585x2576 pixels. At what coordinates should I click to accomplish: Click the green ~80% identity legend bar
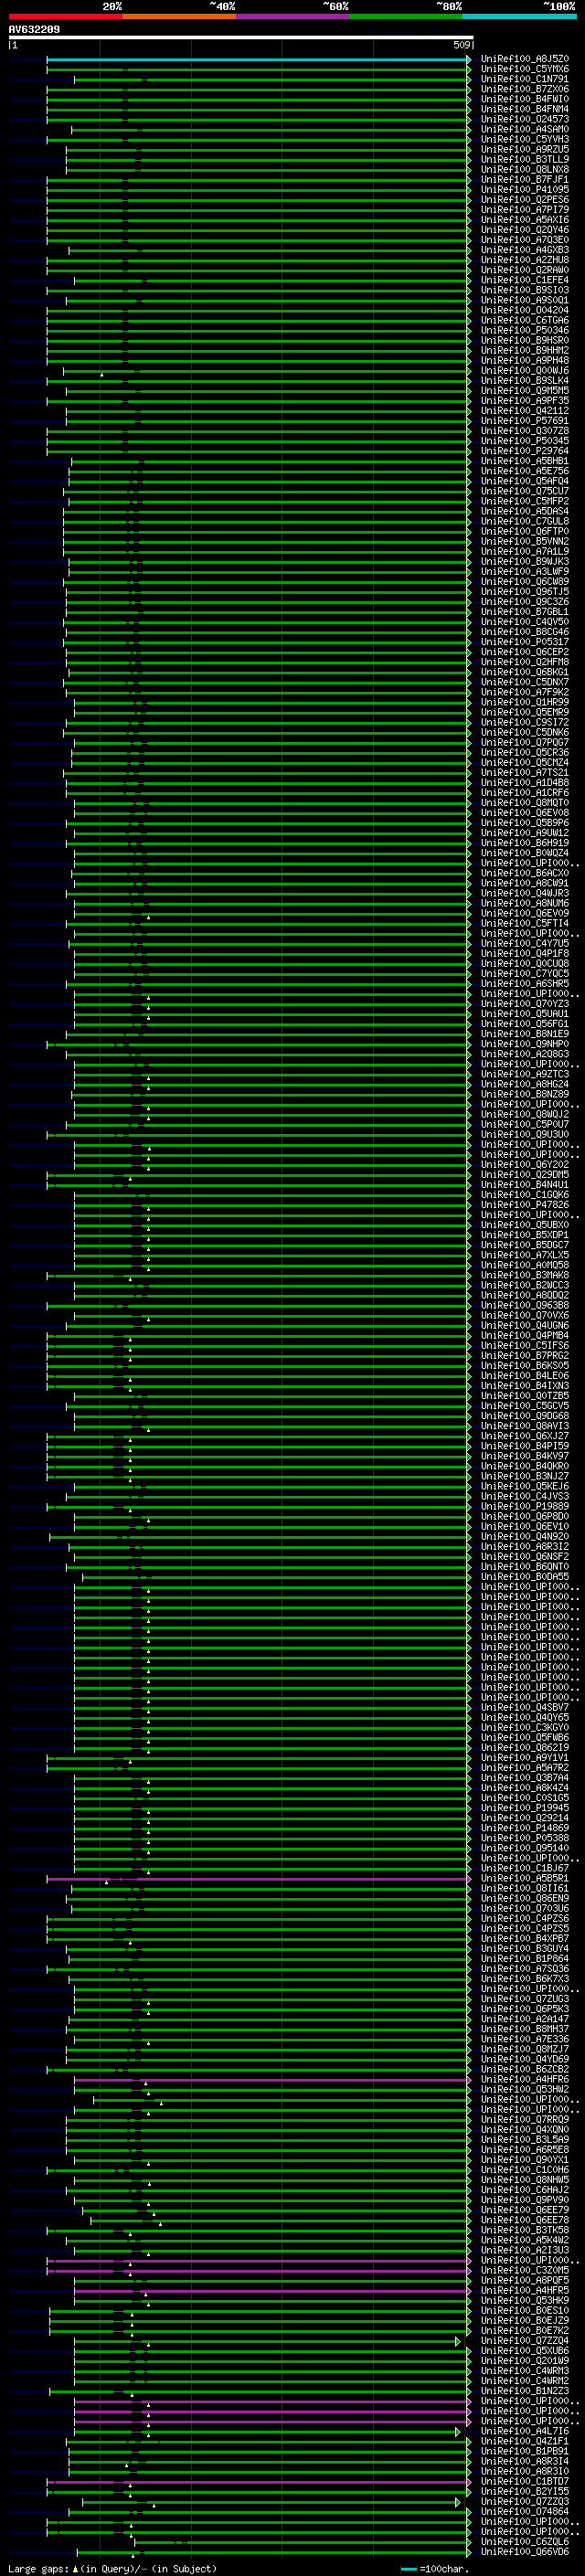[406, 16]
